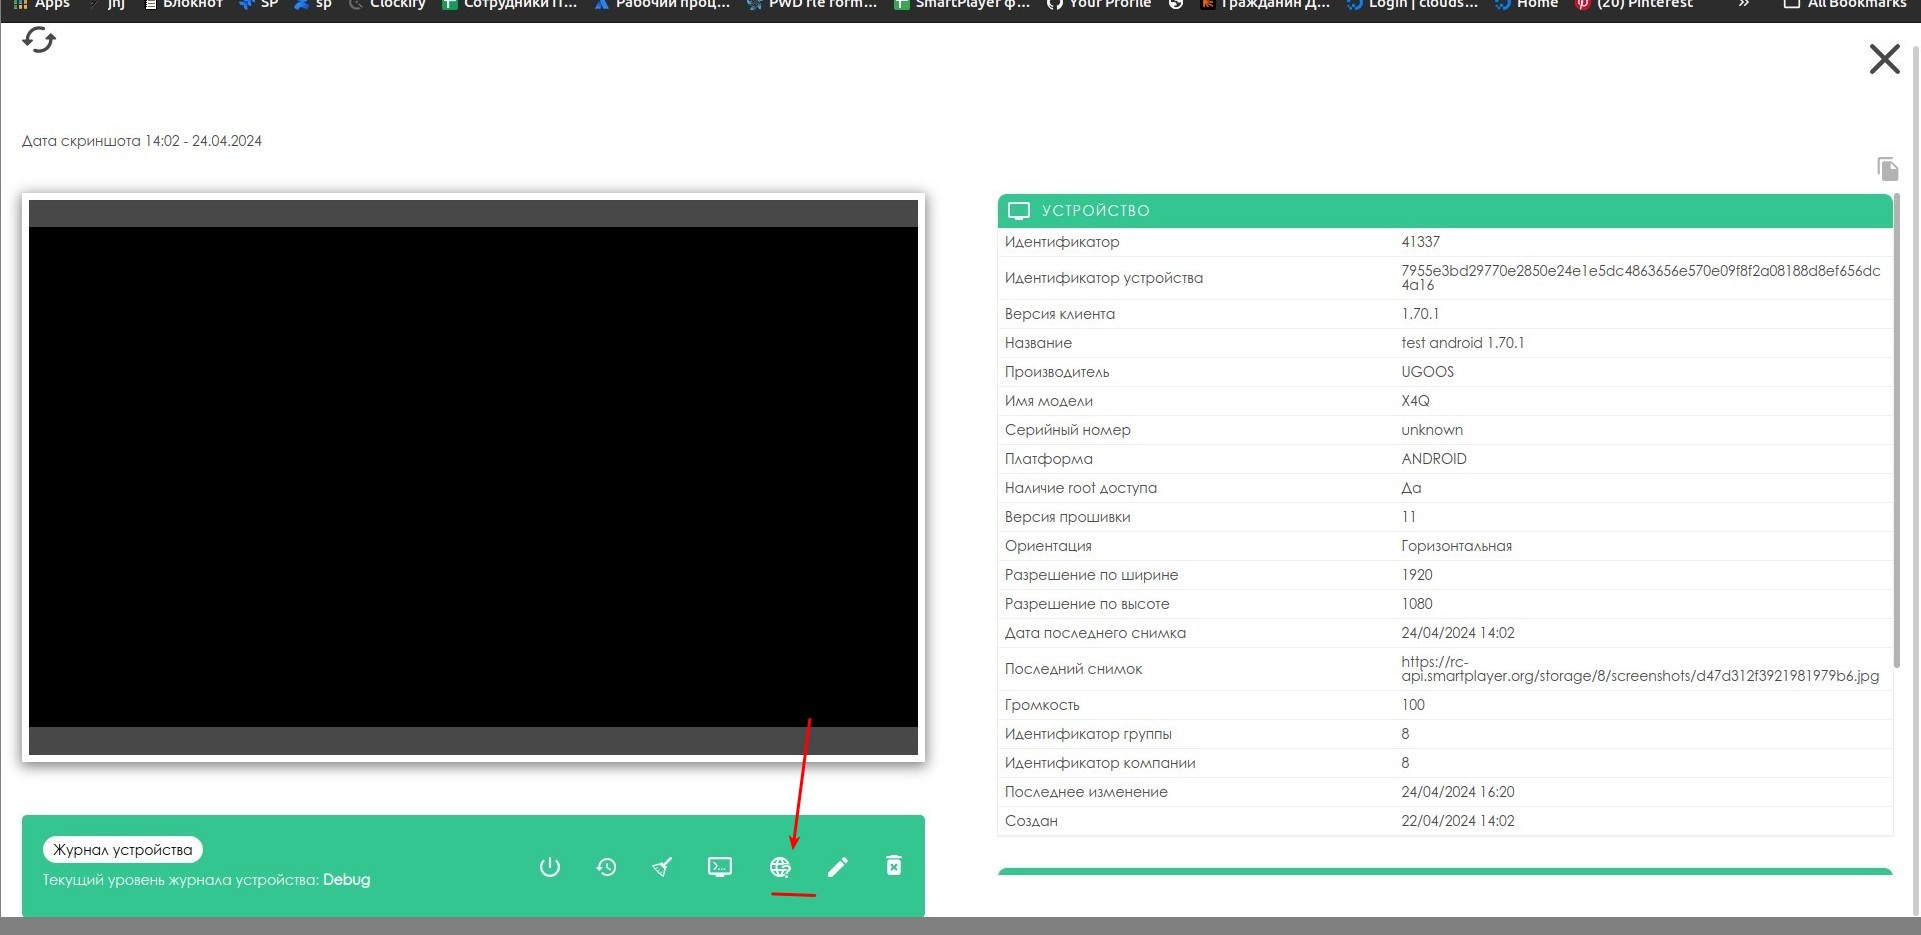The image size is (1921, 935).
Task: Open the history clock icon
Action: pos(606,867)
